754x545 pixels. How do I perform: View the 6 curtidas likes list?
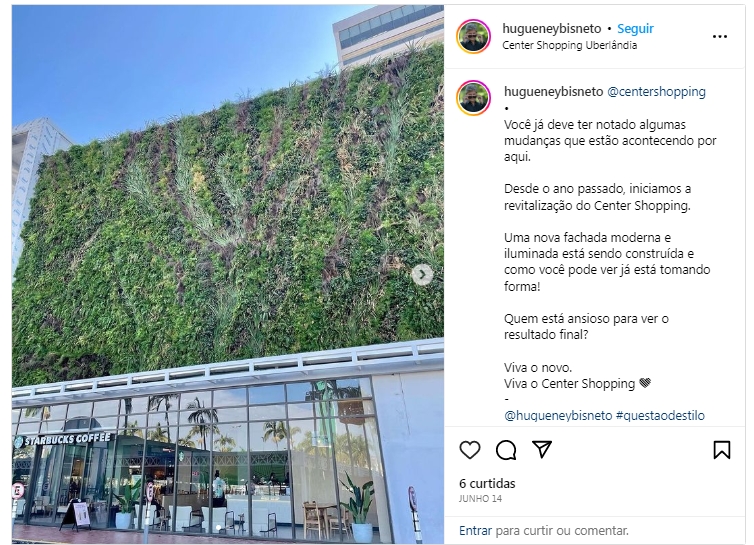(487, 483)
